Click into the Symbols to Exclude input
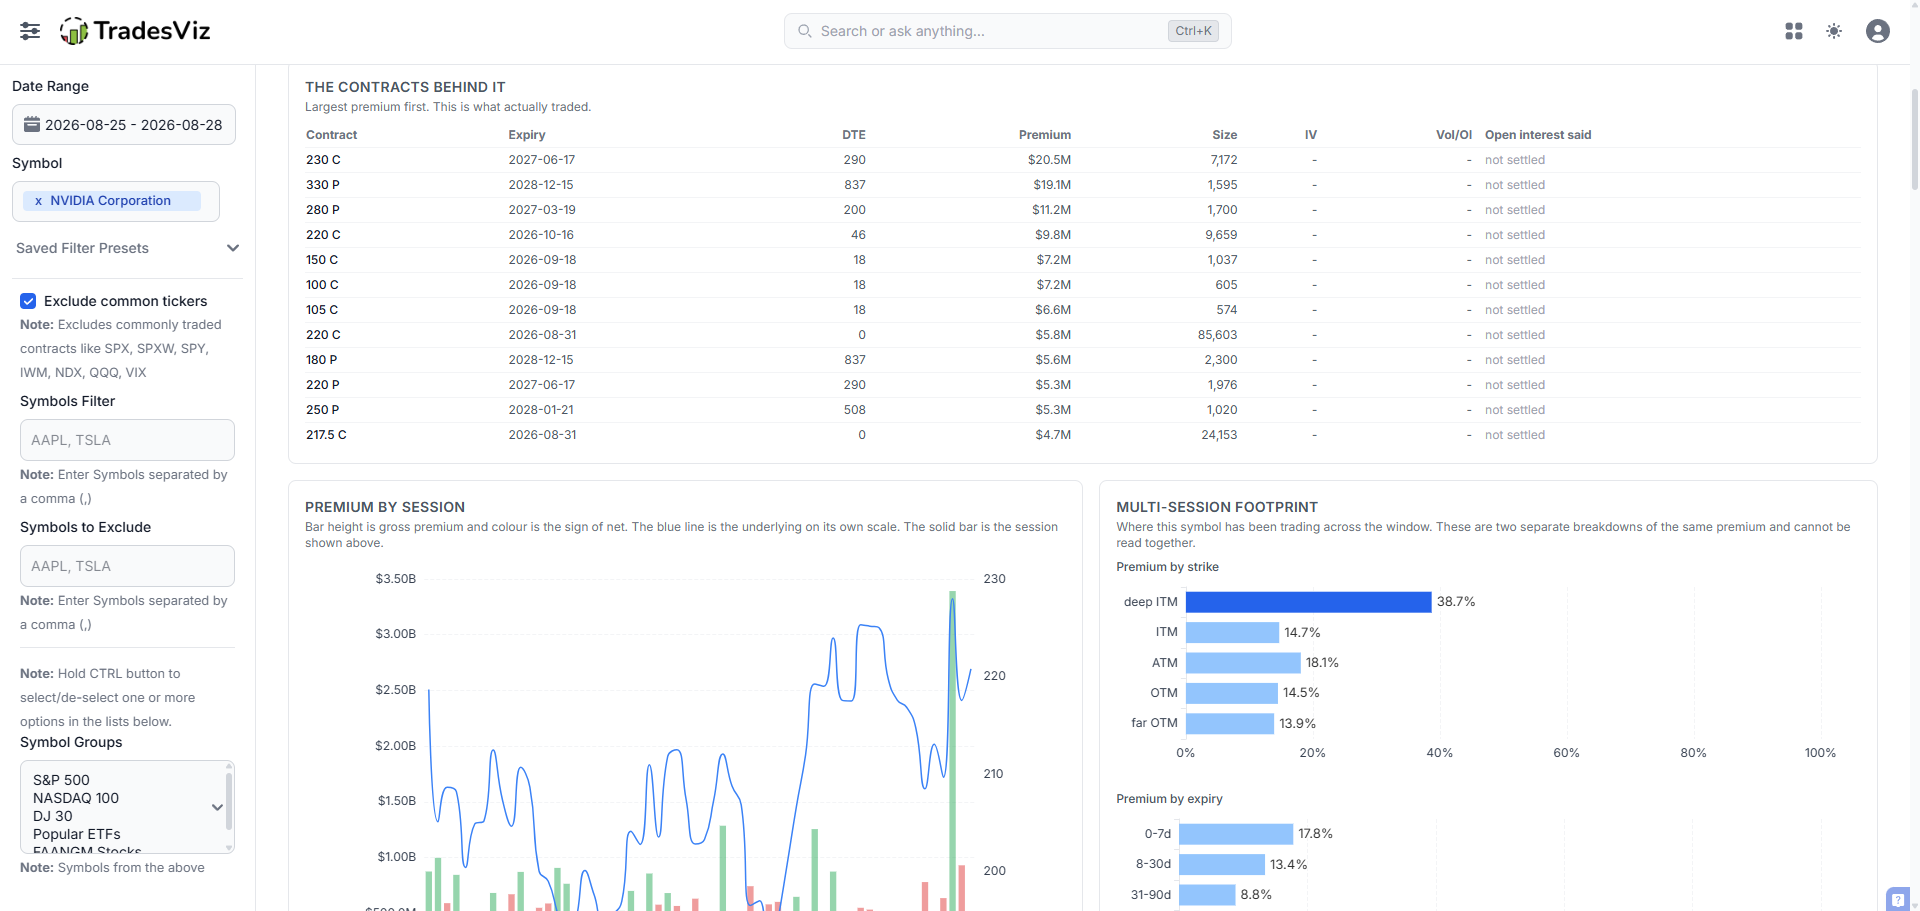 point(127,566)
